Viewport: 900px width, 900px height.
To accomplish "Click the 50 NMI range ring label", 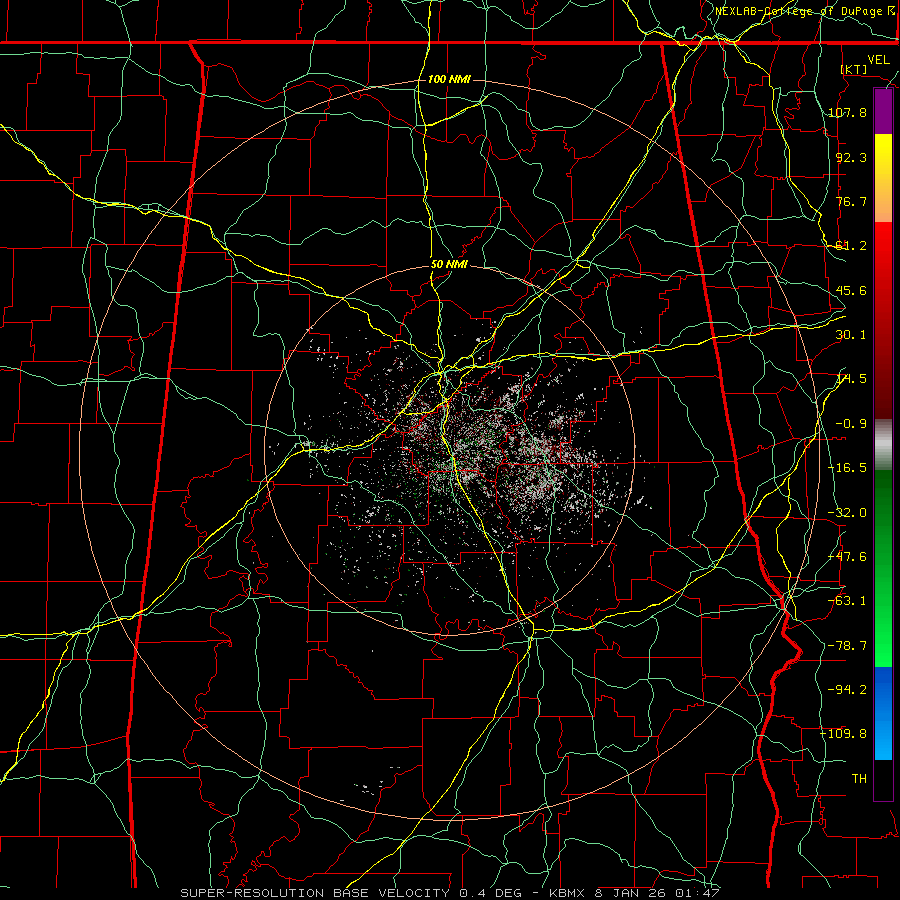I will tap(449, 265).
